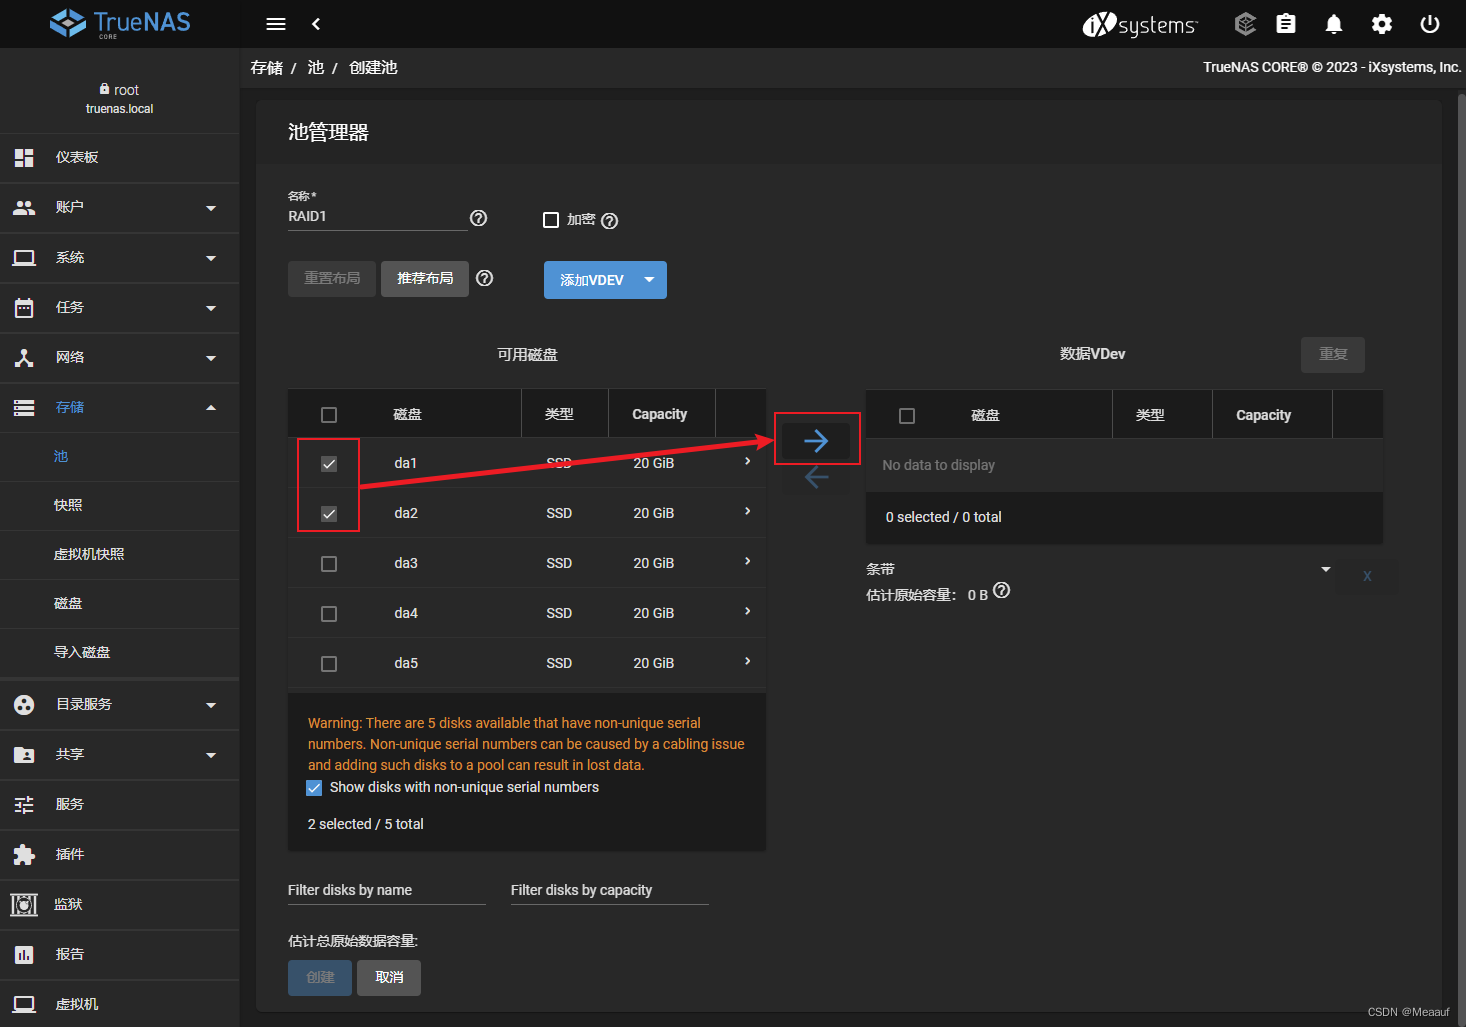Focus the Filter disks by capacity field

click(610, 891)
